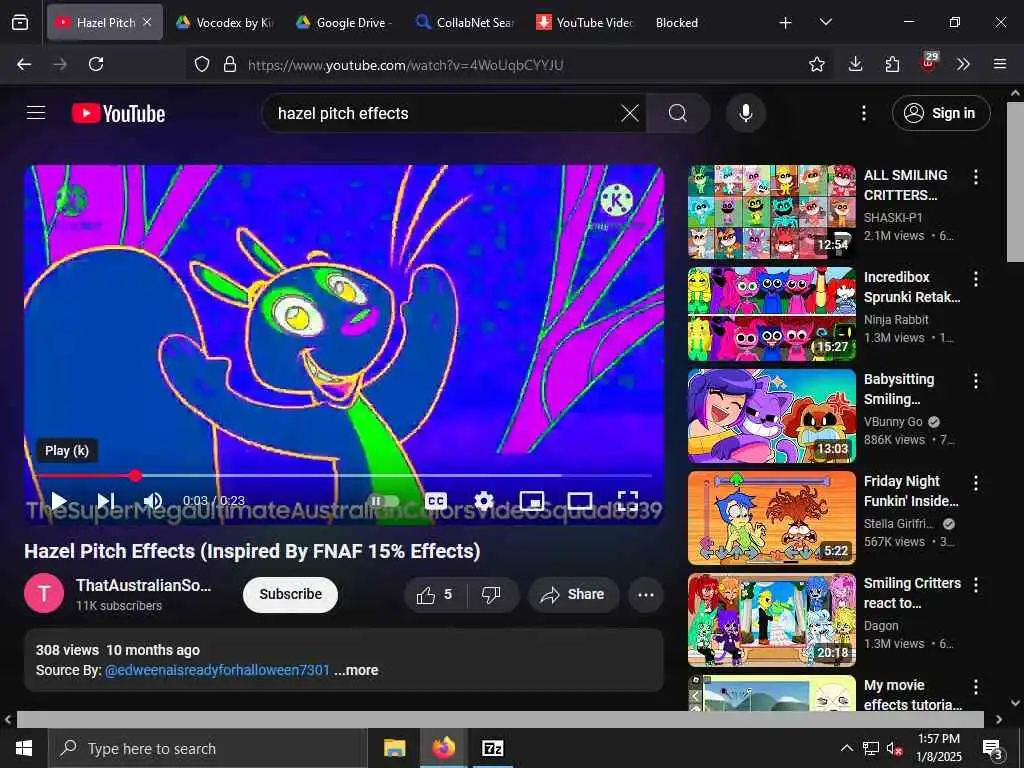Open browser extensions puzzle icon
Image resolution: width=1024 pixels, height=768 pixels.
892,64
